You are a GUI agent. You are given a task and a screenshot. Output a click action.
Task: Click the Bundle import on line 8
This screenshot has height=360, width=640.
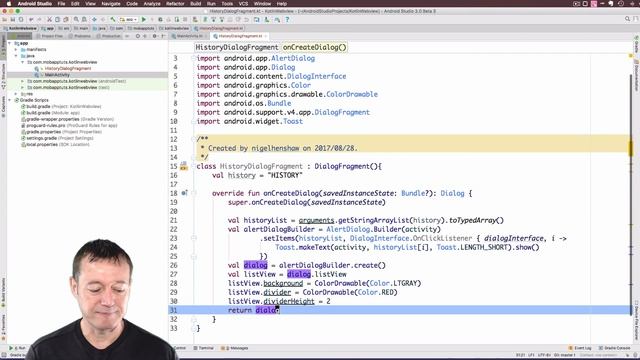point(279,103)
